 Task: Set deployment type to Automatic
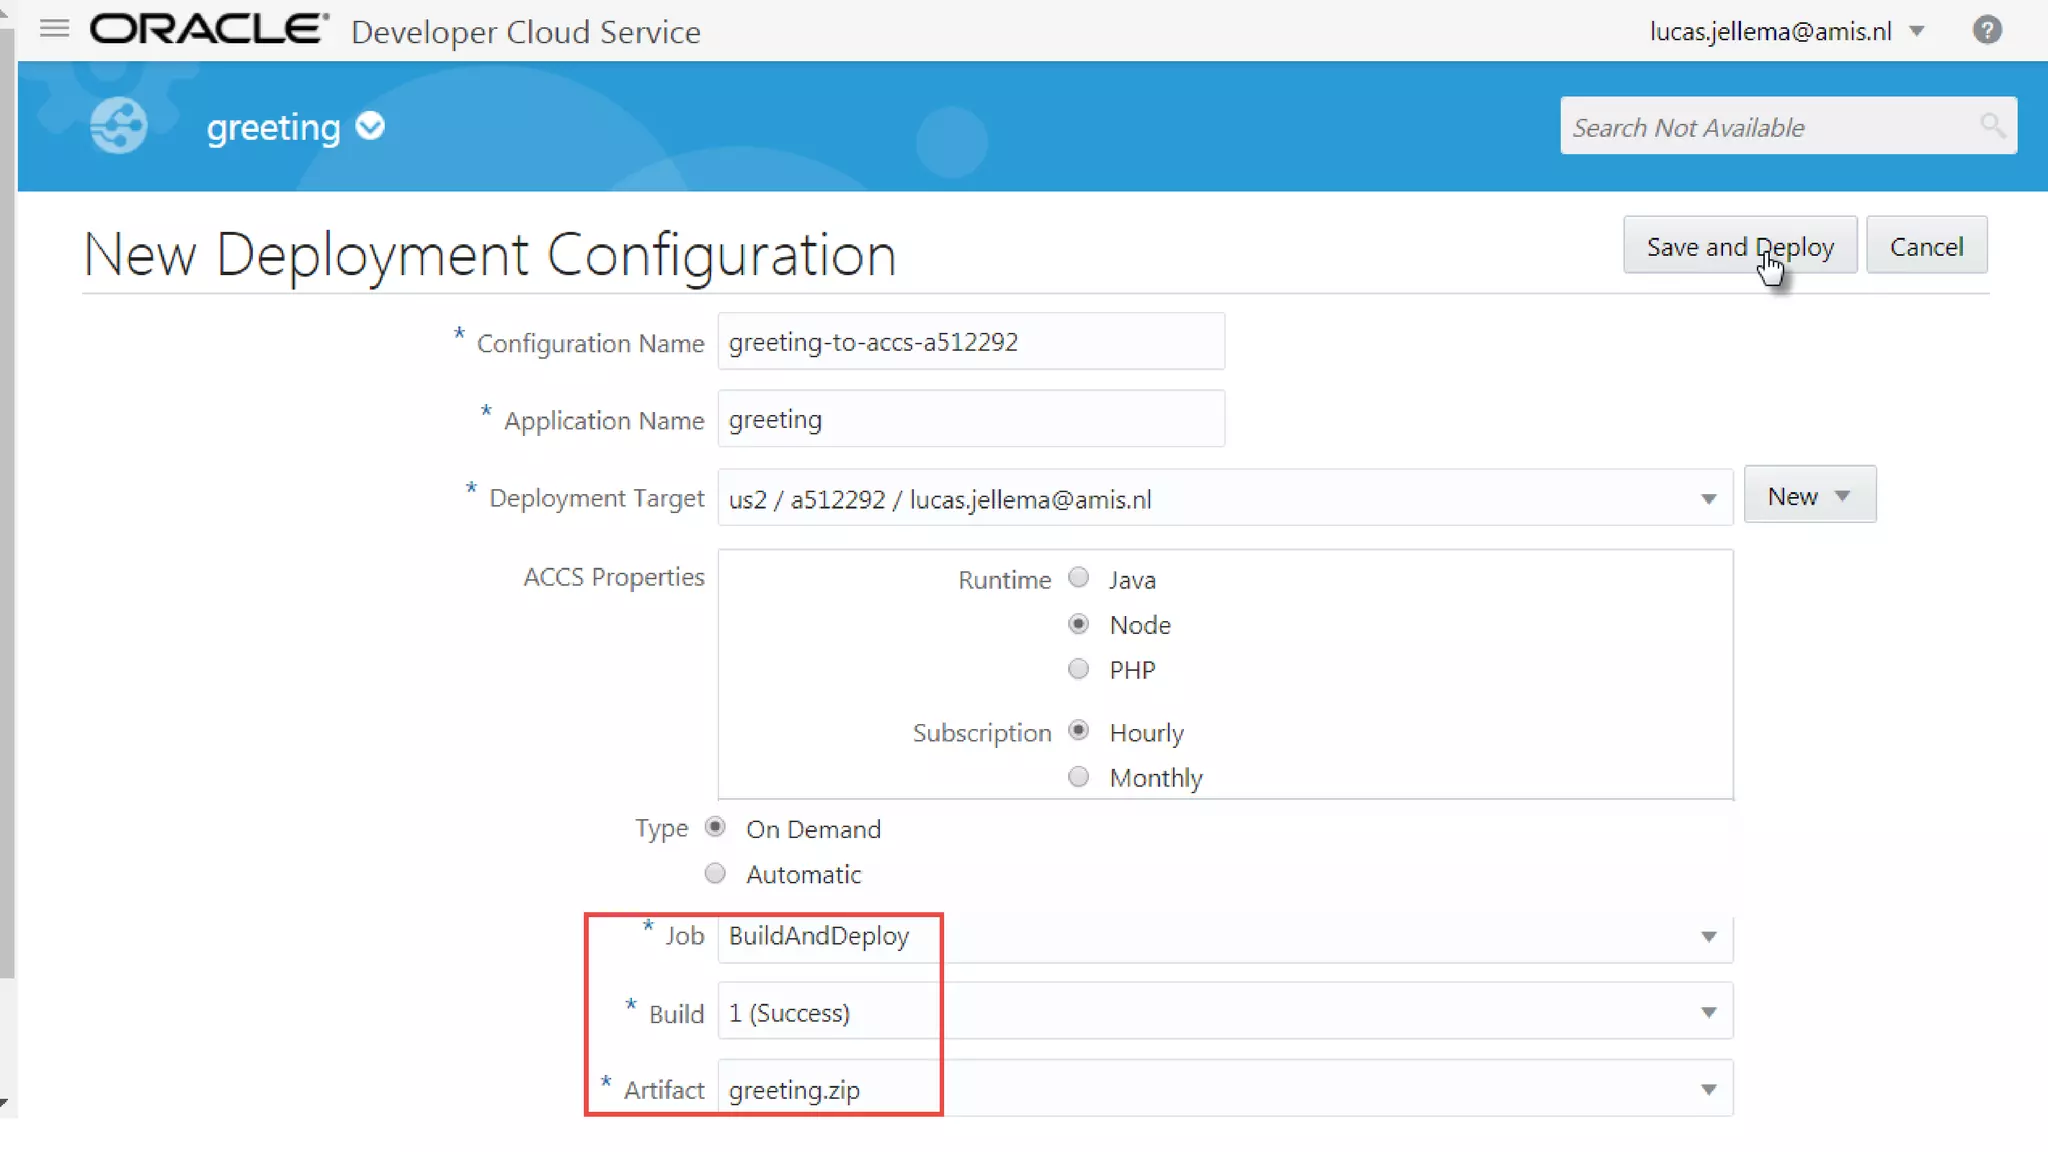click(715, 874)
